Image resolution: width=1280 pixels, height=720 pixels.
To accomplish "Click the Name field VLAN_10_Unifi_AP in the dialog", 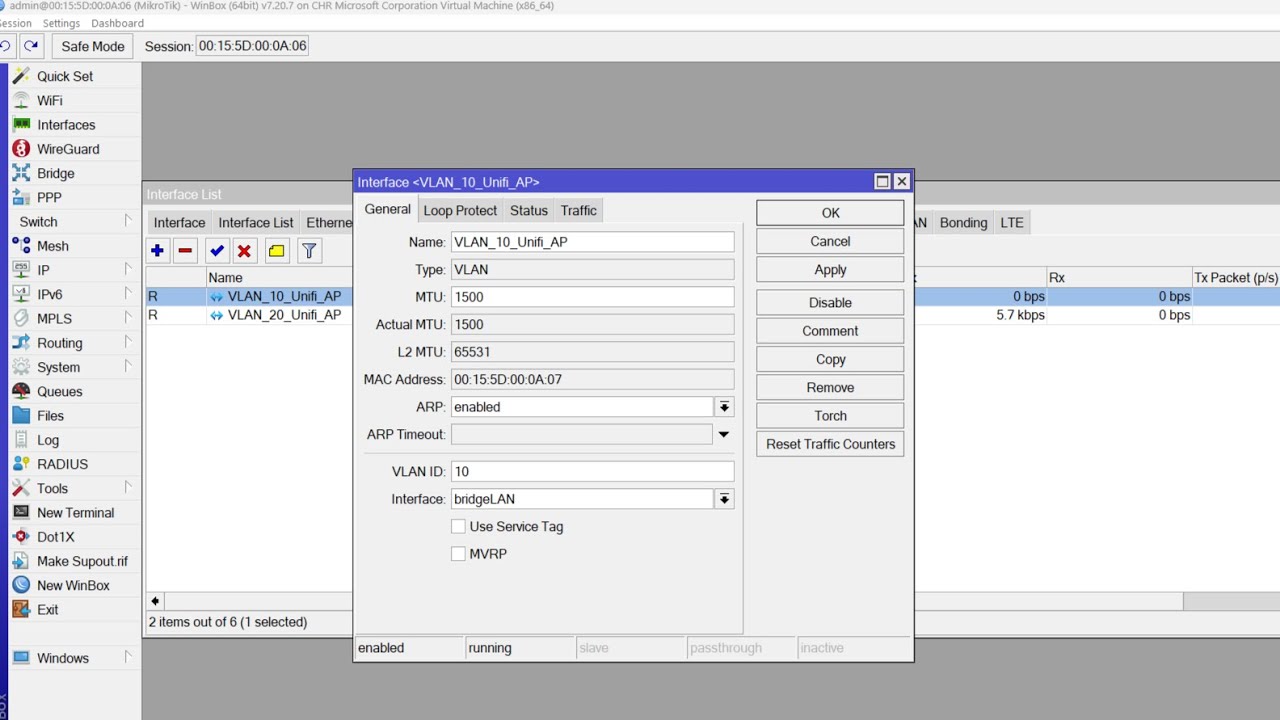I will (592, 242).
